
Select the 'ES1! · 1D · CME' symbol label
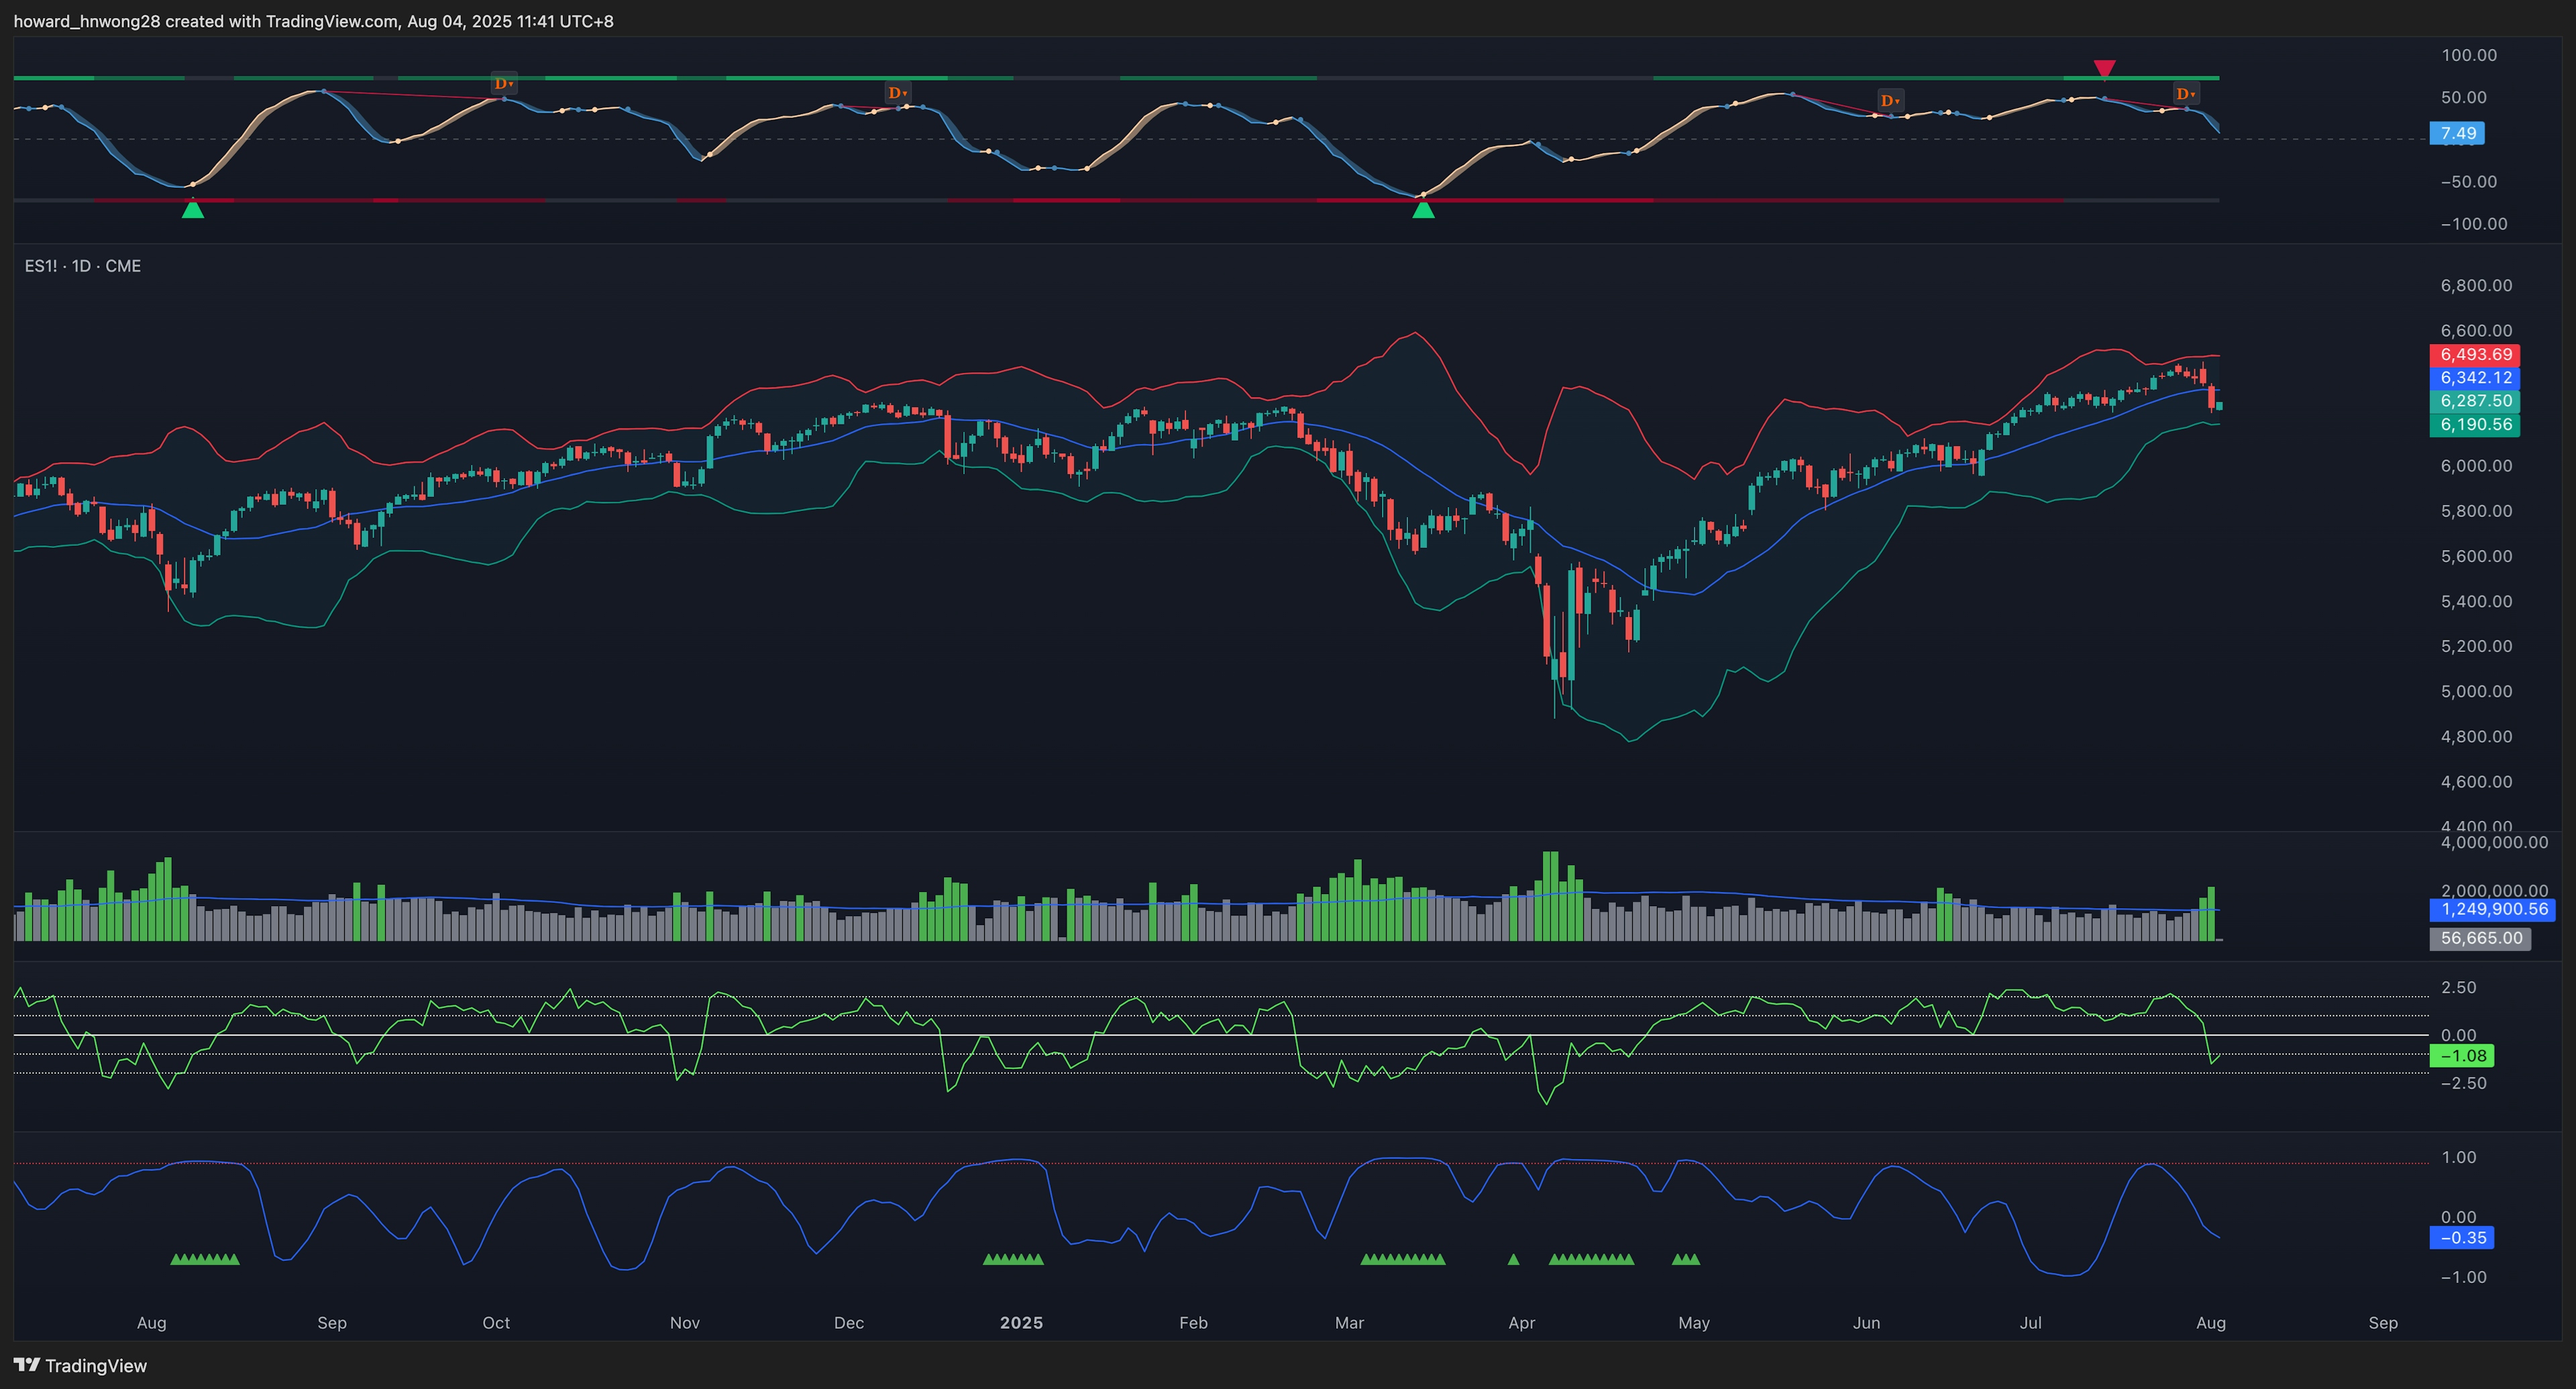click(83, 266)
